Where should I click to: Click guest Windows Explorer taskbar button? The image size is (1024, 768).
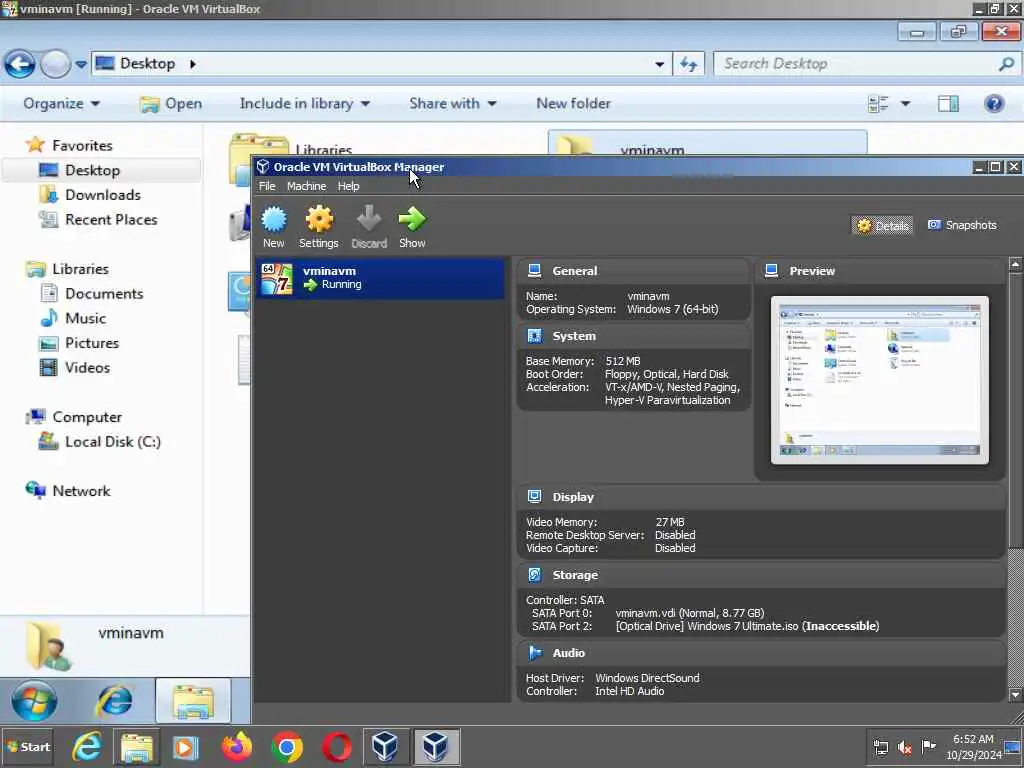pos(193,701)
